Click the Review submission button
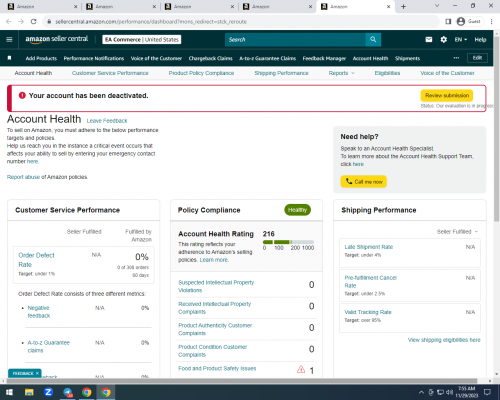This screenshot has height=400, width=500. click(447, 95)
